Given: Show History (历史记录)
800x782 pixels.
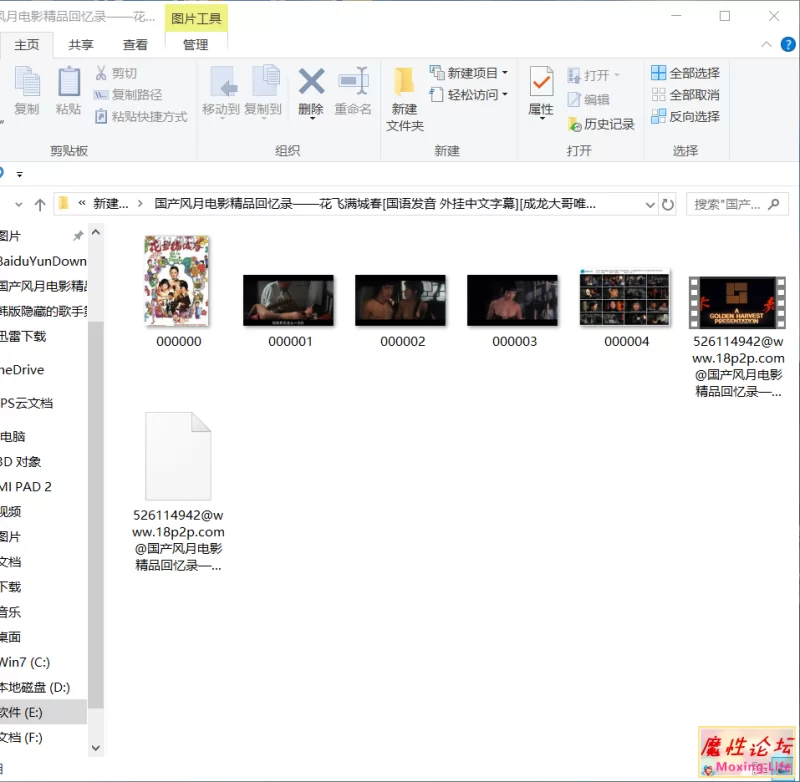Looking at the screenshot, I should [x=601, y=124].
